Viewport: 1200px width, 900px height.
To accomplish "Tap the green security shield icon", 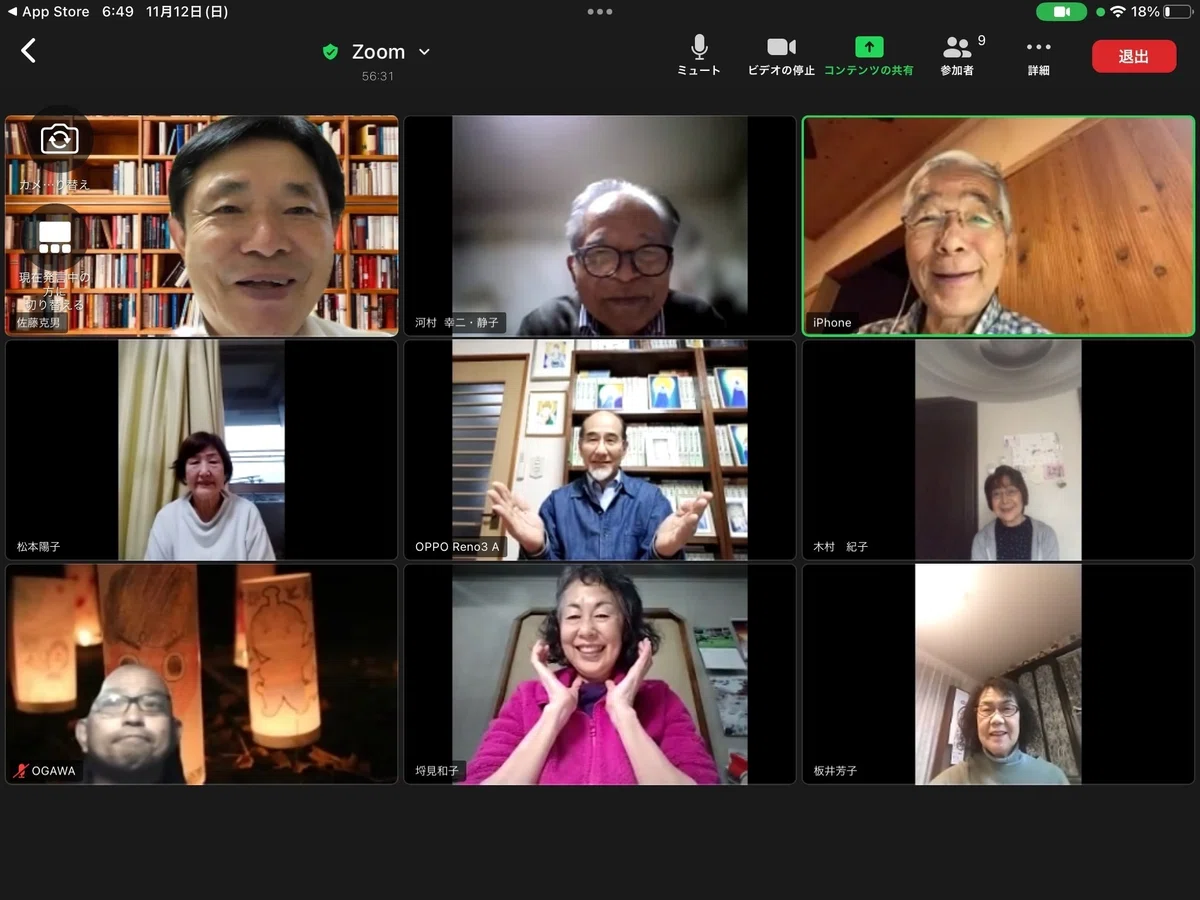I will [330, 52].
